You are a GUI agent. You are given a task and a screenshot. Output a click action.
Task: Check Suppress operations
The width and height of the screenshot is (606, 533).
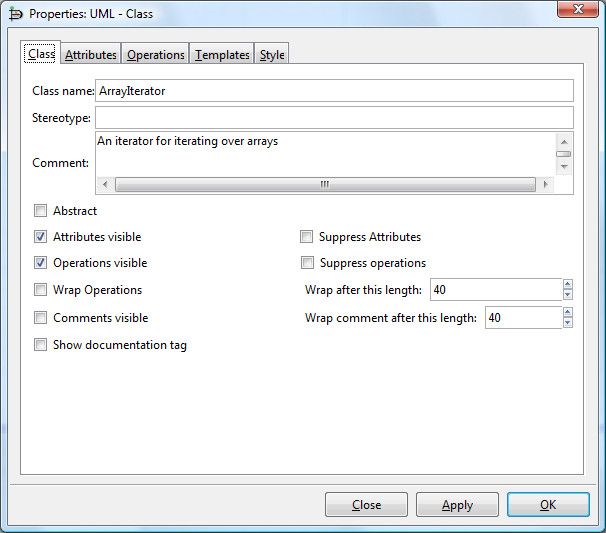307,262
